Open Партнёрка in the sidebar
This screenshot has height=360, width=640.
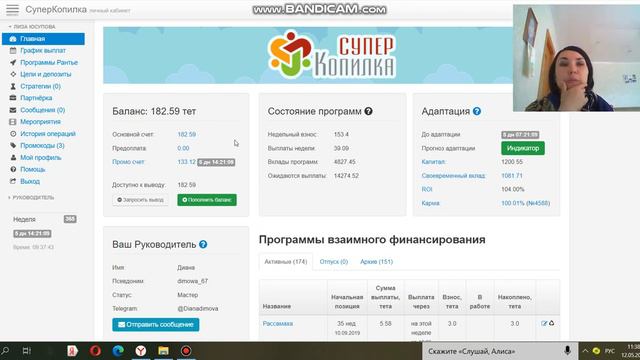36,98
